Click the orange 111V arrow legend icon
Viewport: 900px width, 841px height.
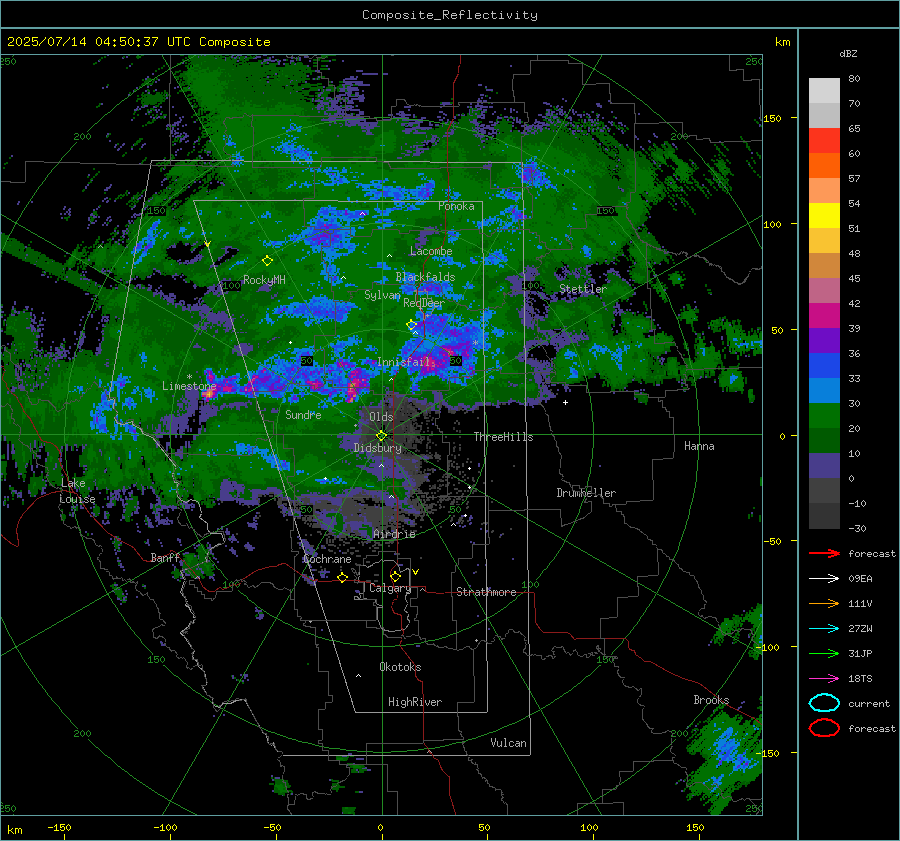pyautogui.click(x=824, y=603)
